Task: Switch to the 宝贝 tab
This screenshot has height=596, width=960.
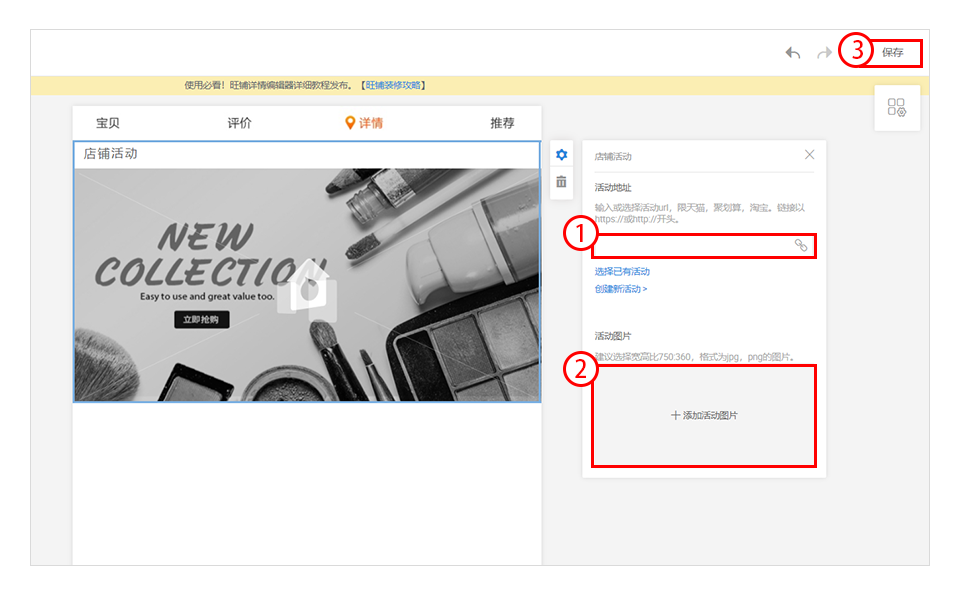Action: click(x=108, y=123)
